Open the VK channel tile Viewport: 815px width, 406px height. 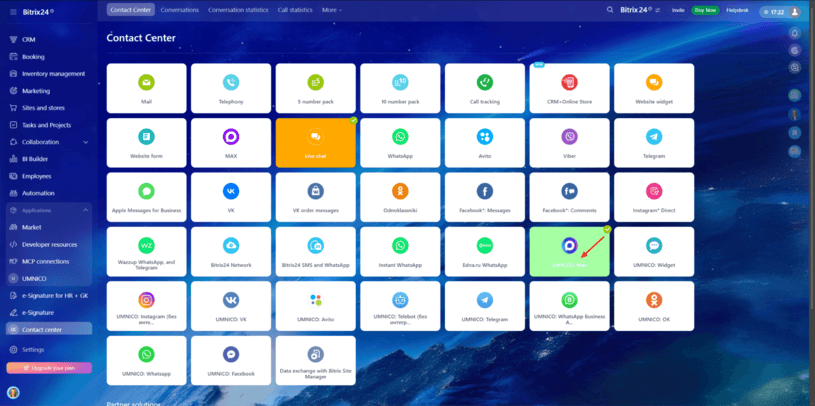[x=231, y=198]
